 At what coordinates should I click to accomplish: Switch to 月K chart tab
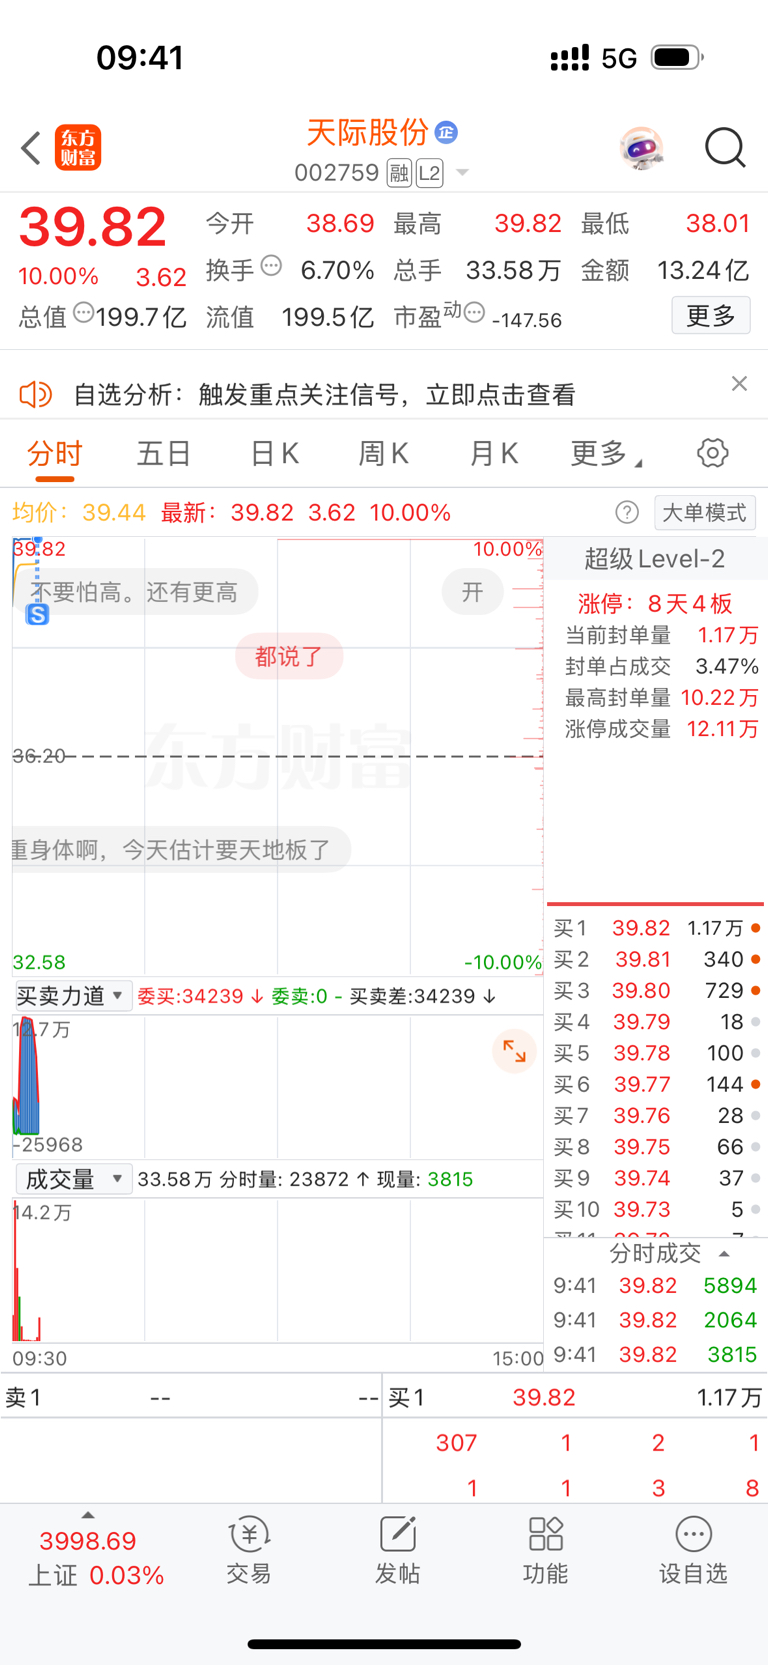click(493, 454)
